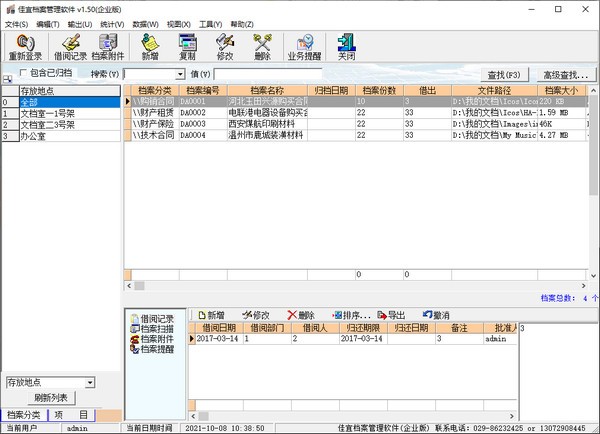
Task: Click the small panel icon below 包含已归档 checkbox
Action: tap(7, 79)
